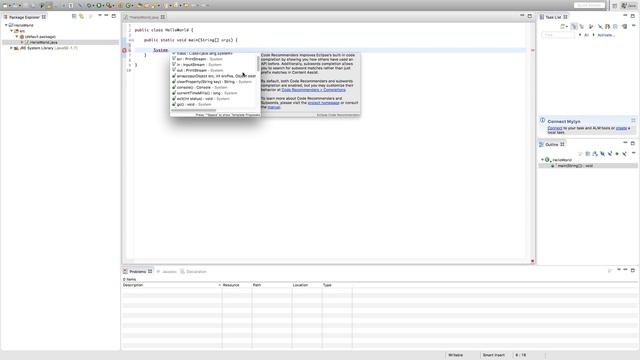
Task: Open the New Task dropdown arrow
Action: tap(567, 27)
